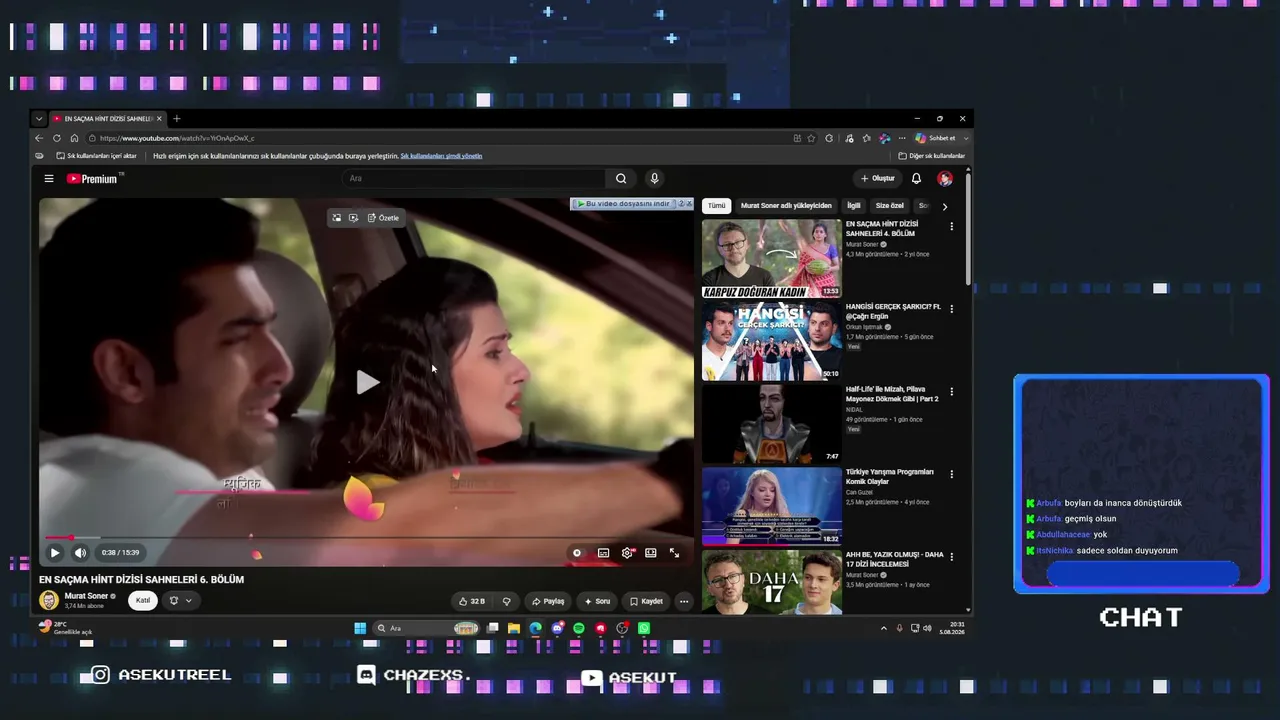Seek using the video progress bar
This screenshot has width=1280, height=720.
click(367, 538)
